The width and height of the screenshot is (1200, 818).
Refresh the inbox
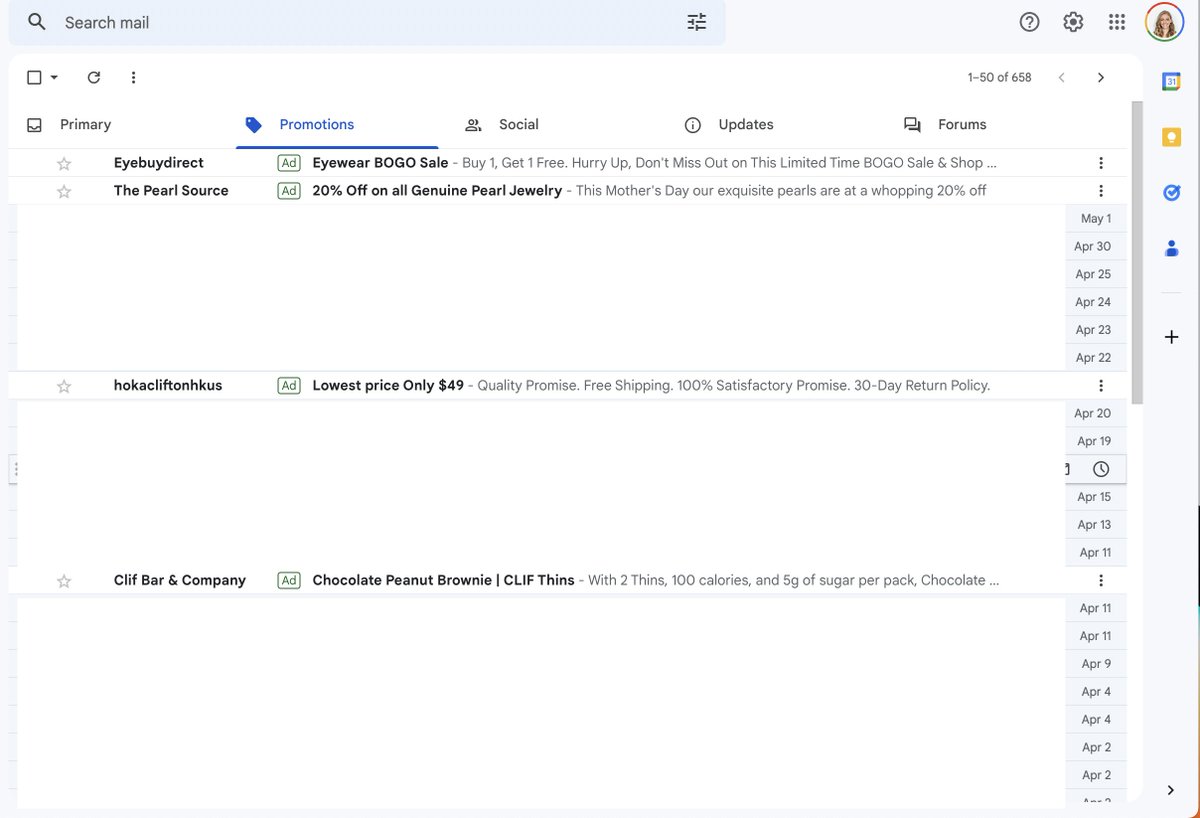[94, 77]
